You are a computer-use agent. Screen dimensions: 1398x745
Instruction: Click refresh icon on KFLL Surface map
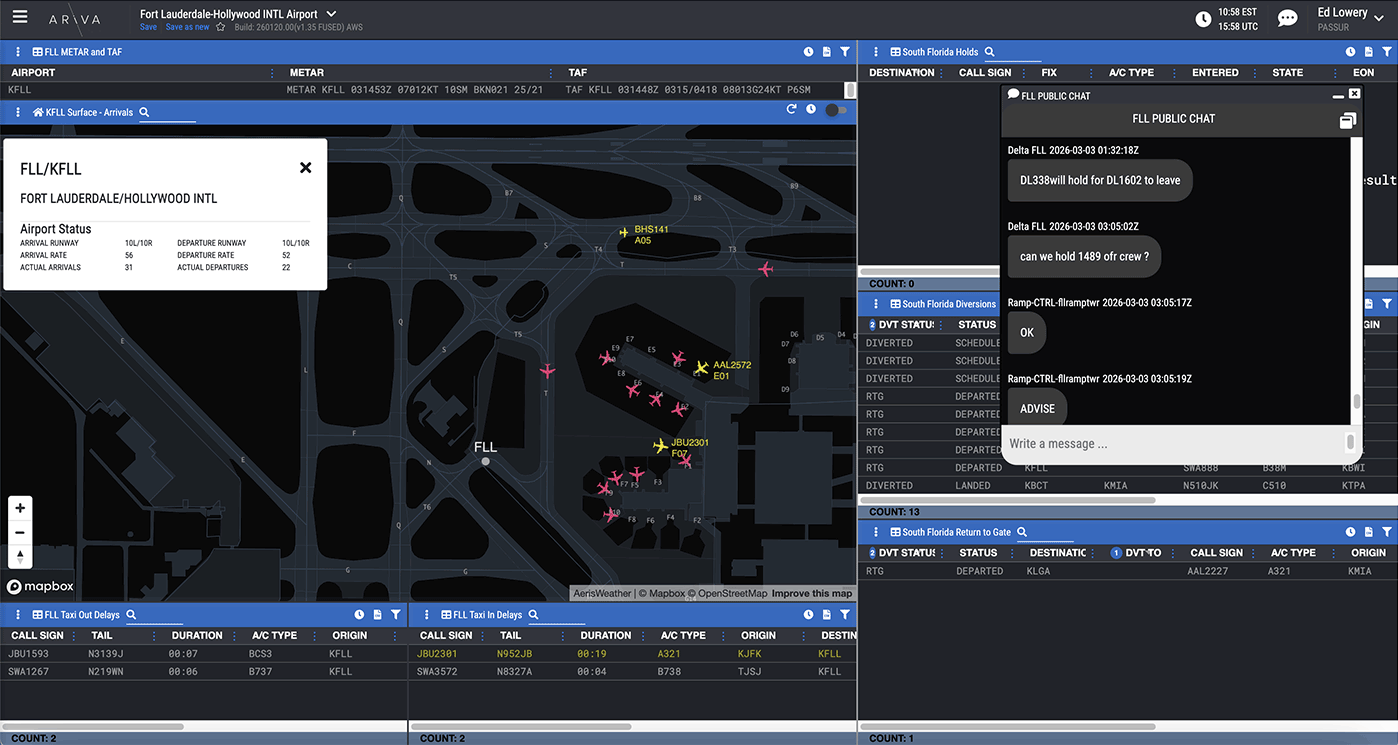[791, 109]
